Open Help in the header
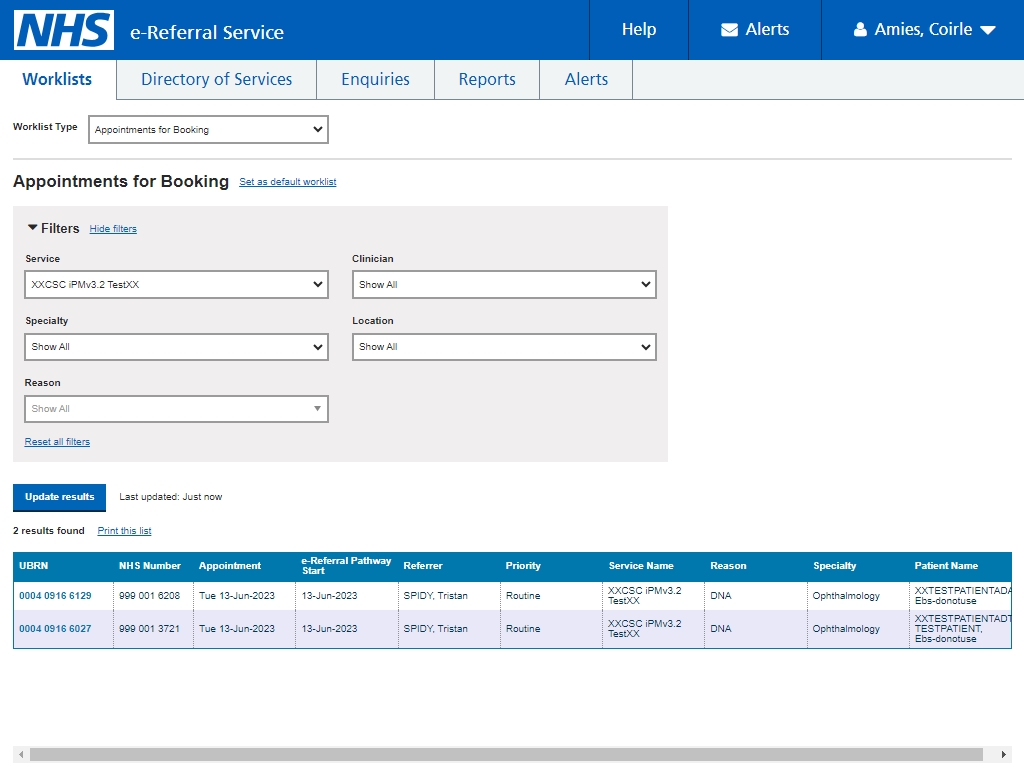The height and width of the screenshot is (768, 1024). coord(639,30)
